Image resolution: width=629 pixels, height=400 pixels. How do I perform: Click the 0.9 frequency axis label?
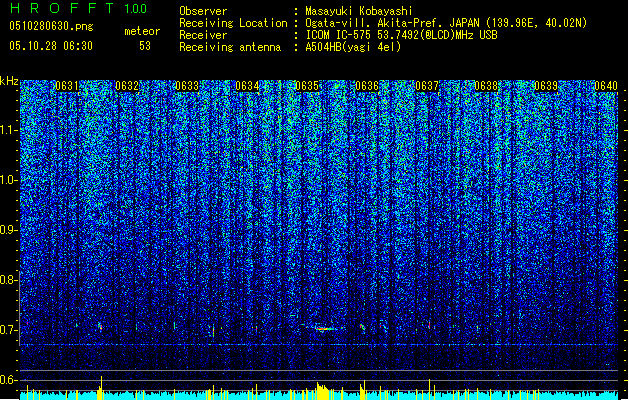coord(8,230)
